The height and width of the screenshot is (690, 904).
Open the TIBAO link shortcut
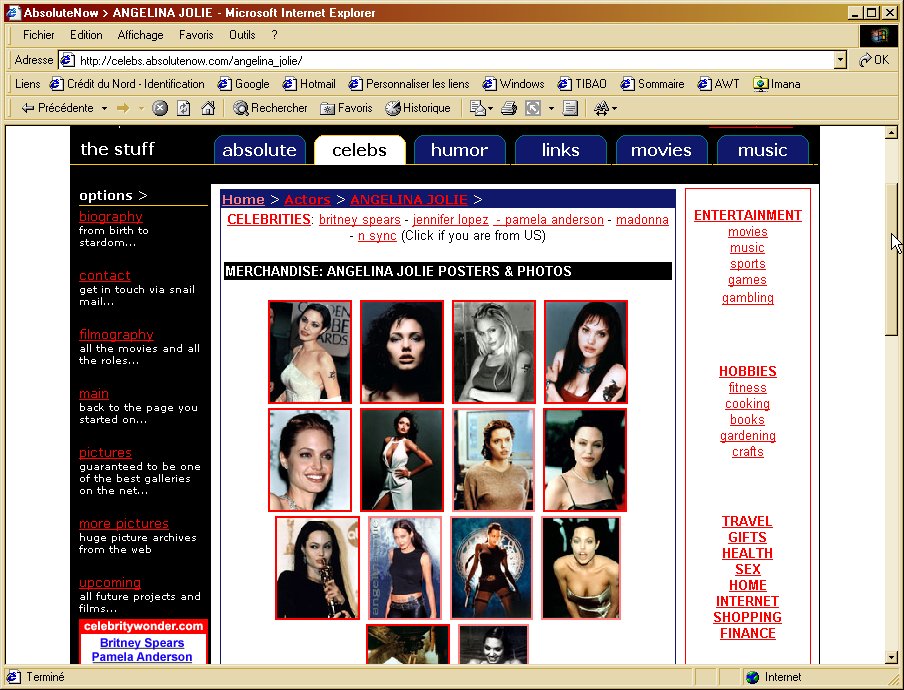click(x=582, y=84)
